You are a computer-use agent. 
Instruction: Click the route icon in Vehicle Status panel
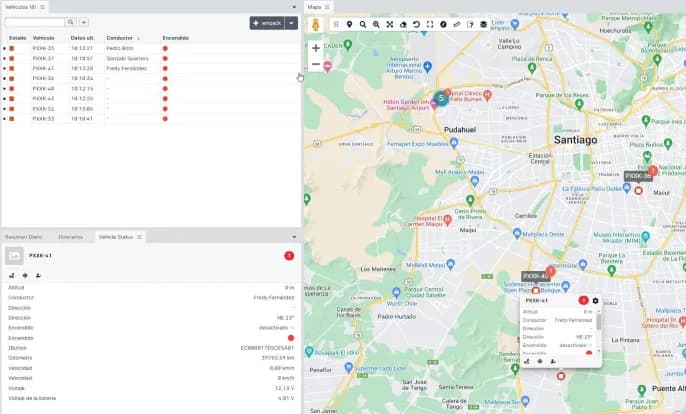click(12, 275)
